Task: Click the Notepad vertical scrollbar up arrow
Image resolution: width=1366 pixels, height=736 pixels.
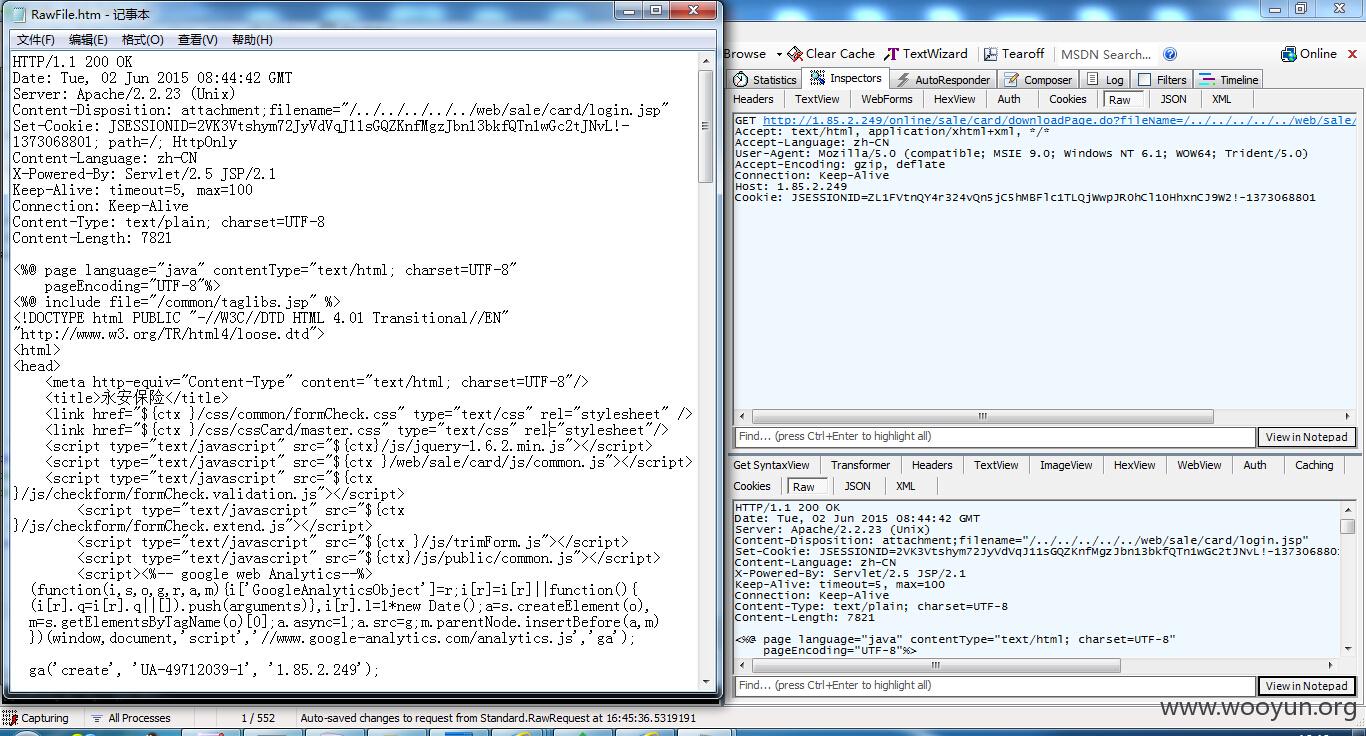Action: point(706,59)
